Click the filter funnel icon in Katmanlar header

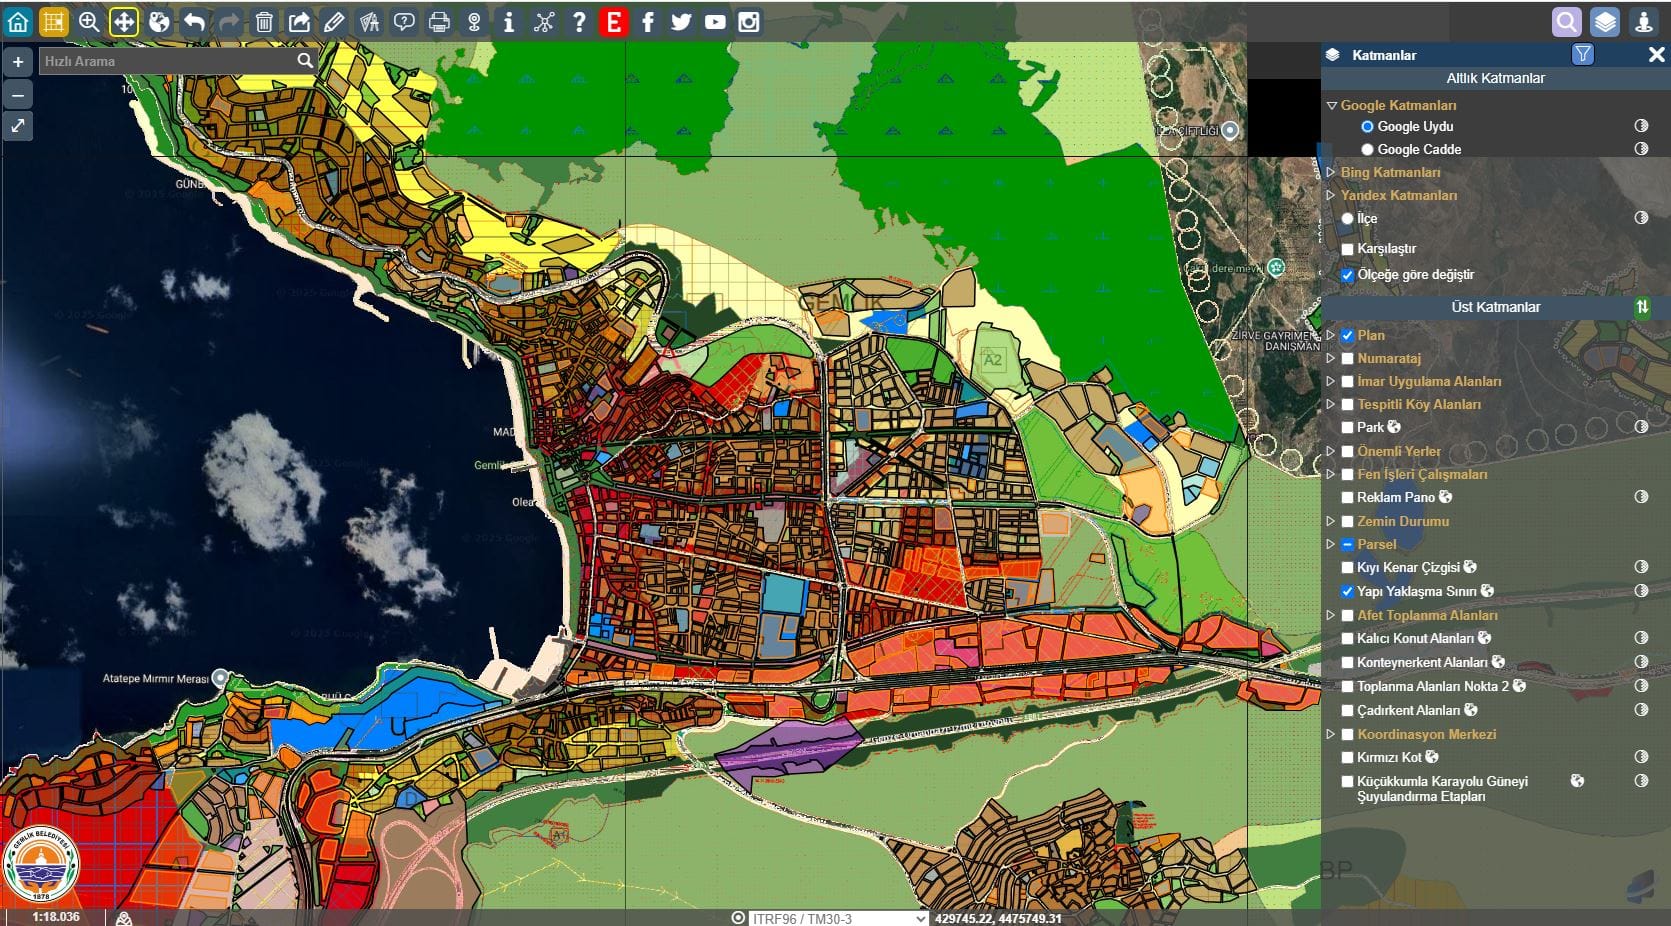coord(1583,55)
